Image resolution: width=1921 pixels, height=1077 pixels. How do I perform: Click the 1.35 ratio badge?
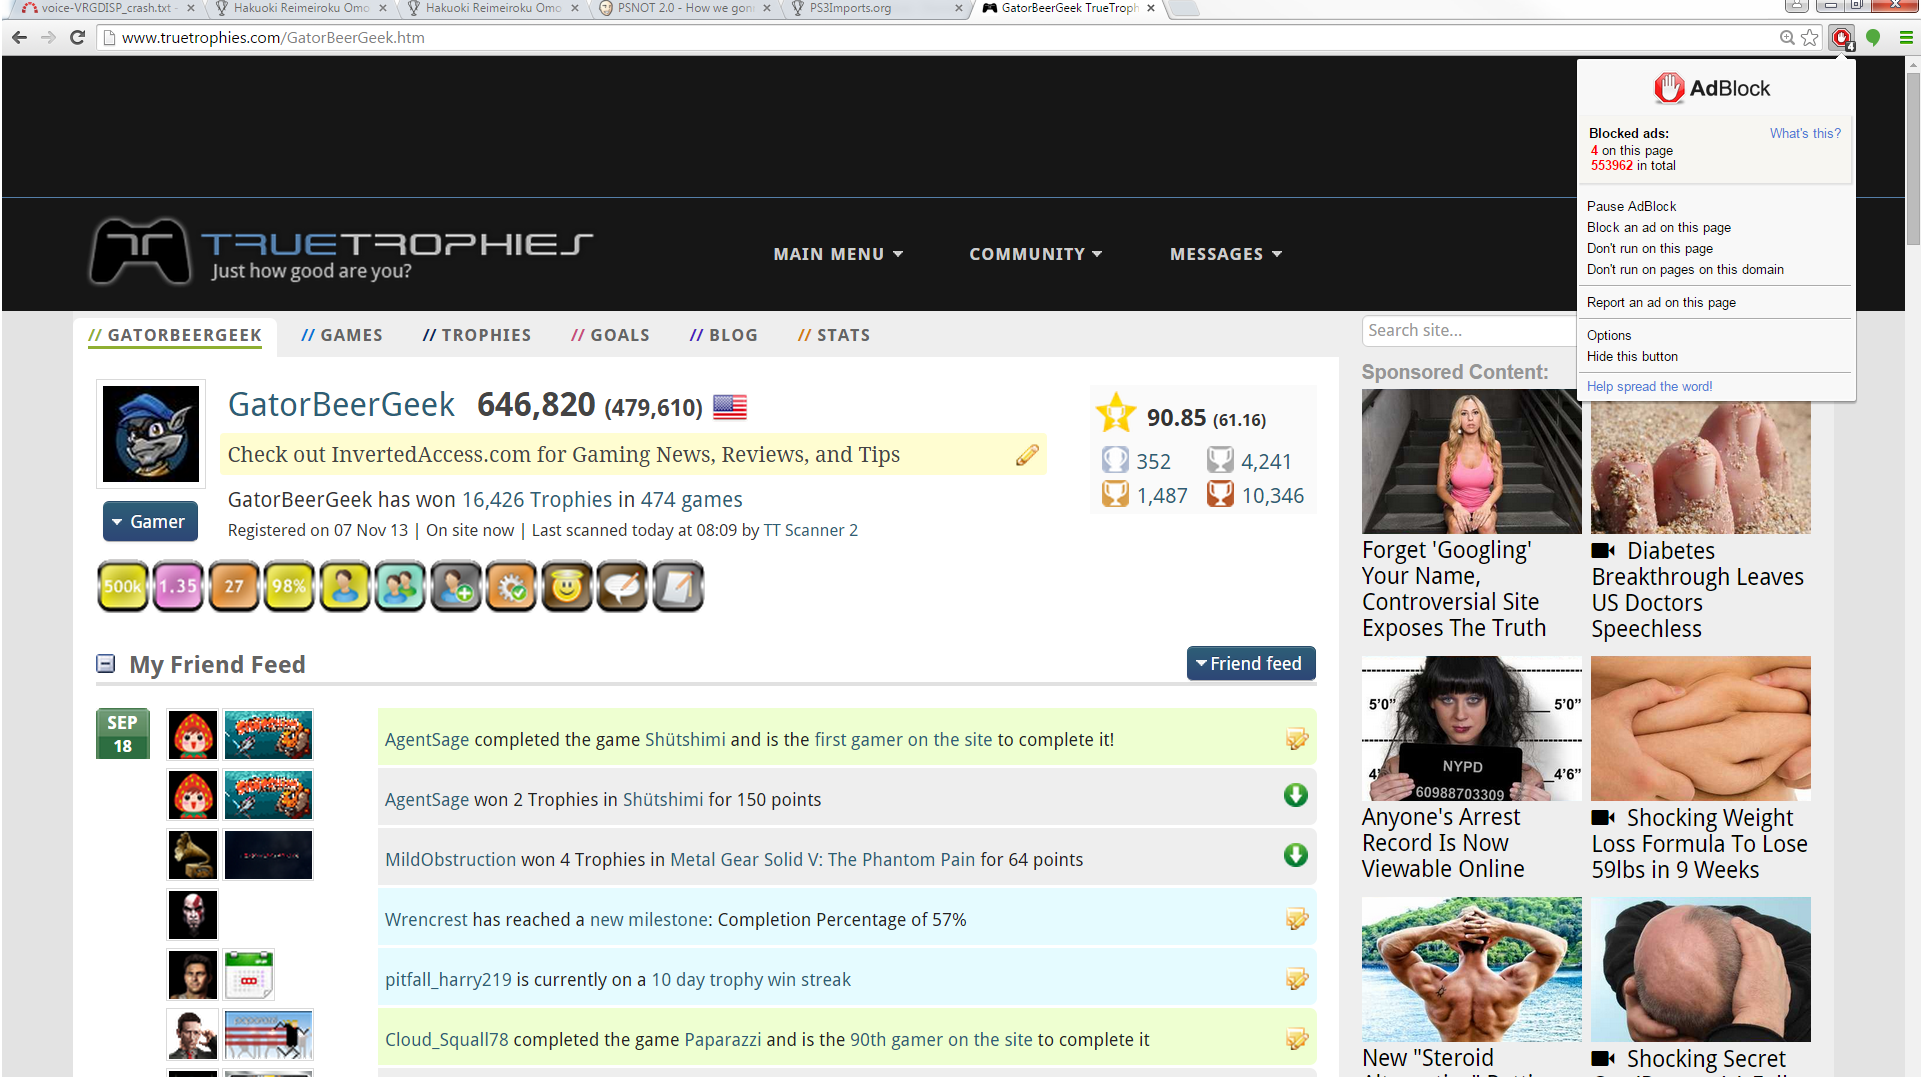[x=178, y=586]
